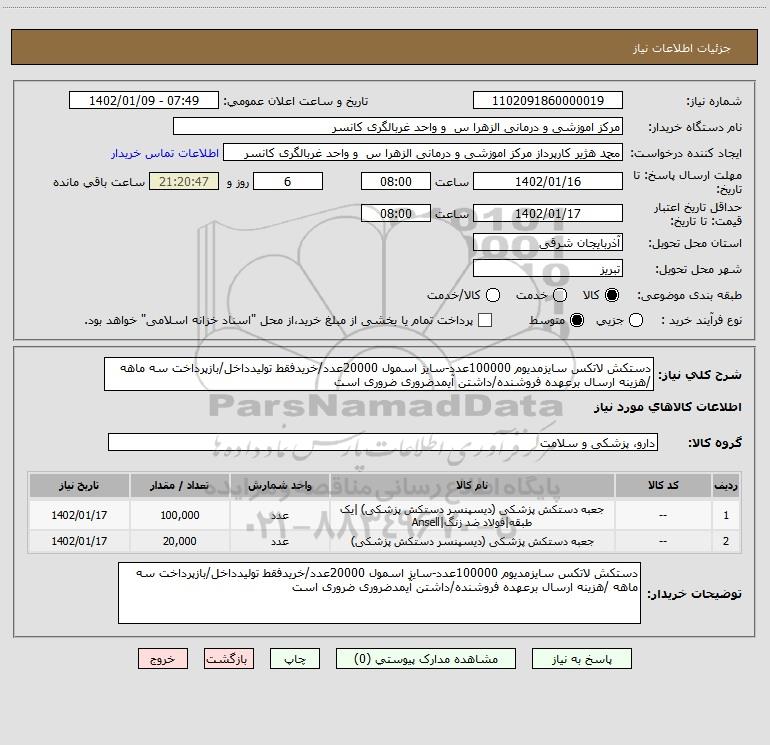770x745 pixels.
Task: Click the row 2 item name cell
Action: tap(472, 542)
